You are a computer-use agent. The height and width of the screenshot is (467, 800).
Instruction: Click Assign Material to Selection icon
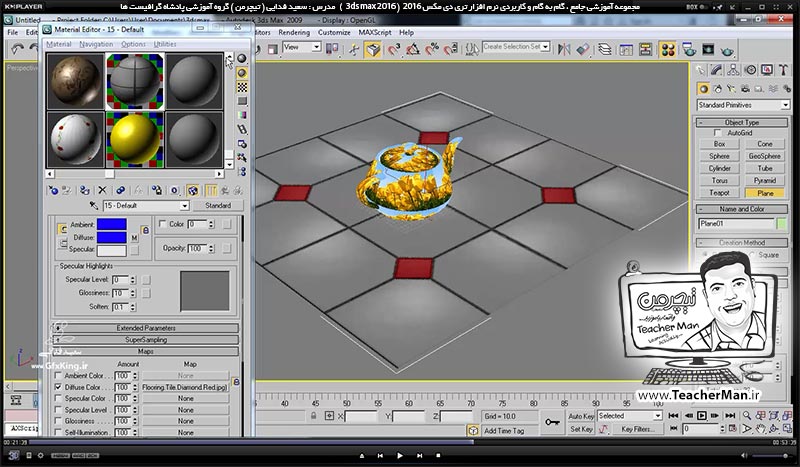[85, 190]
